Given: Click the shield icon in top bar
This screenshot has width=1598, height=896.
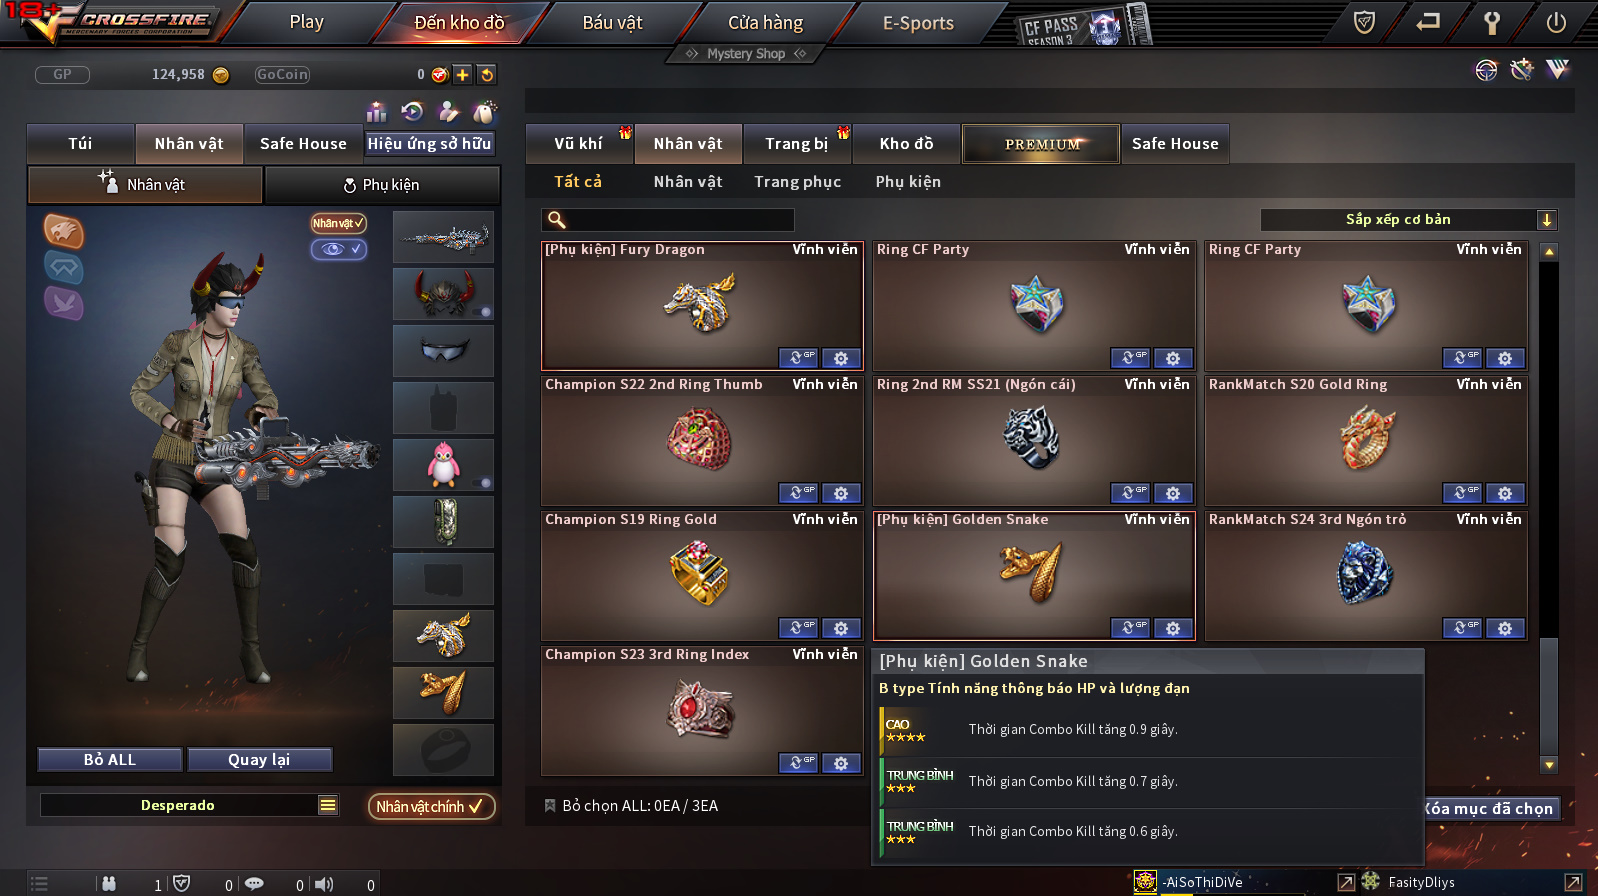Looking at the screenshot, I should pos(1364,22).
